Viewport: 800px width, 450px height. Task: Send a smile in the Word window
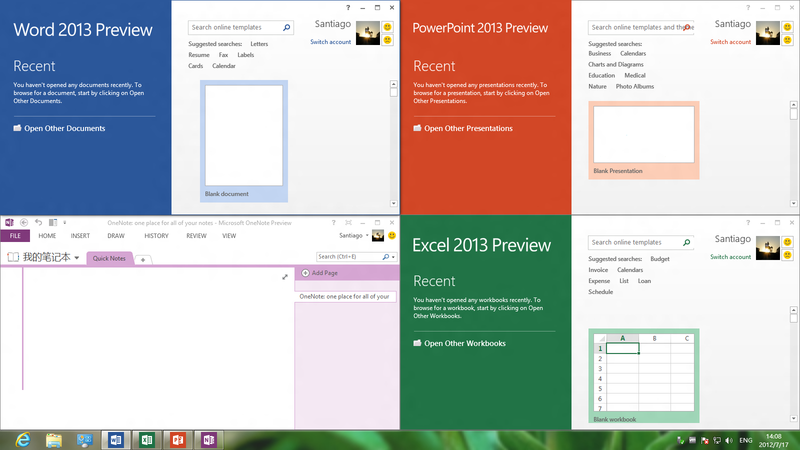(388, 27)
